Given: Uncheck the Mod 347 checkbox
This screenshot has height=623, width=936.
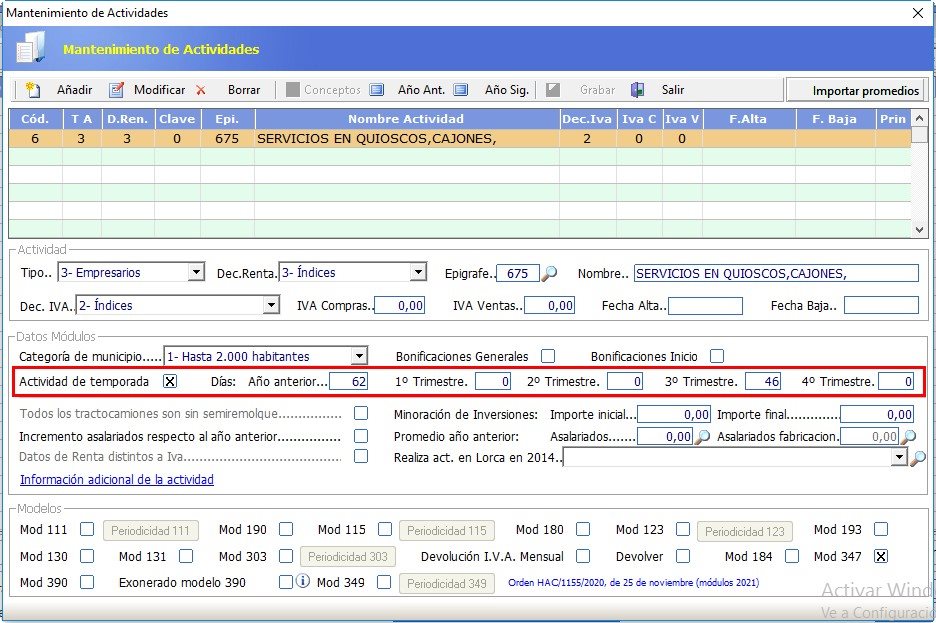Looking at the screenshot, I should point(881,556).
